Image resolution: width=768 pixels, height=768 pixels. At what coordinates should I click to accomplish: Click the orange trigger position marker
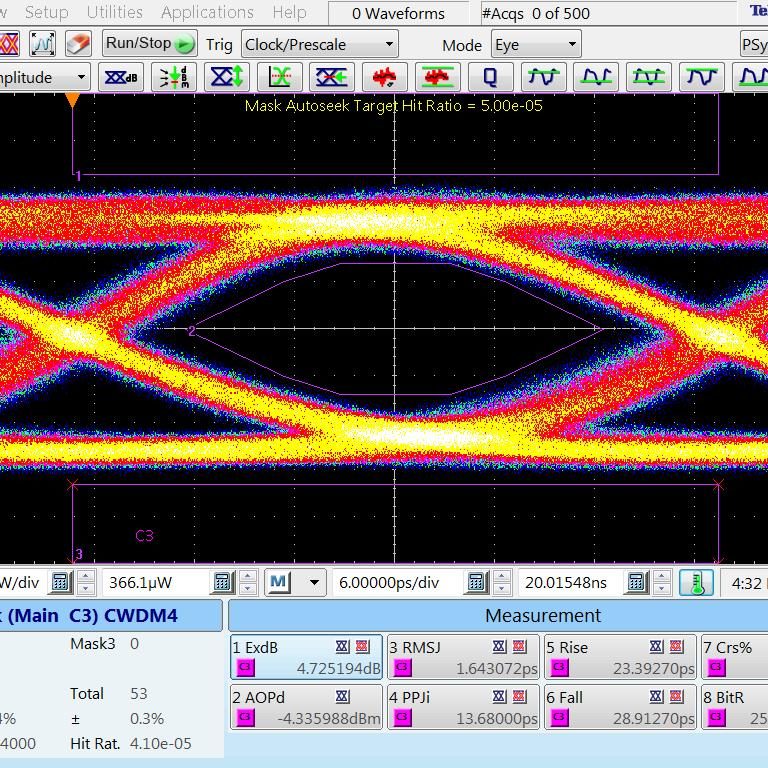point(72,100)
